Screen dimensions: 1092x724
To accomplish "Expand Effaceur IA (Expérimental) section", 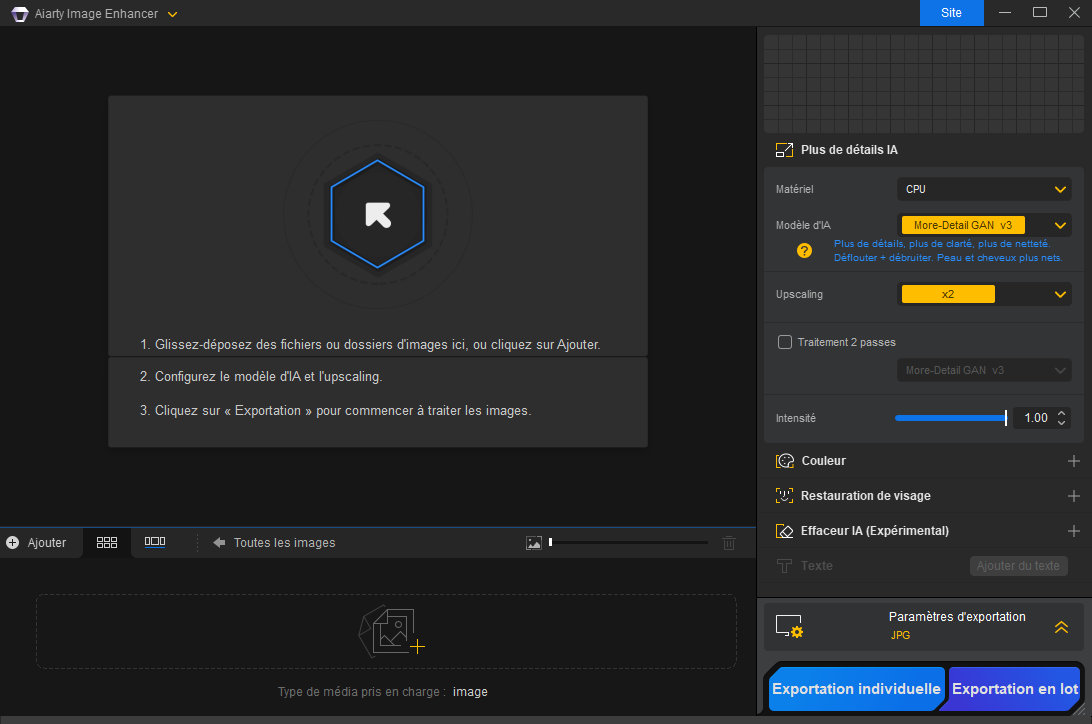I will tap(1073, 531).
